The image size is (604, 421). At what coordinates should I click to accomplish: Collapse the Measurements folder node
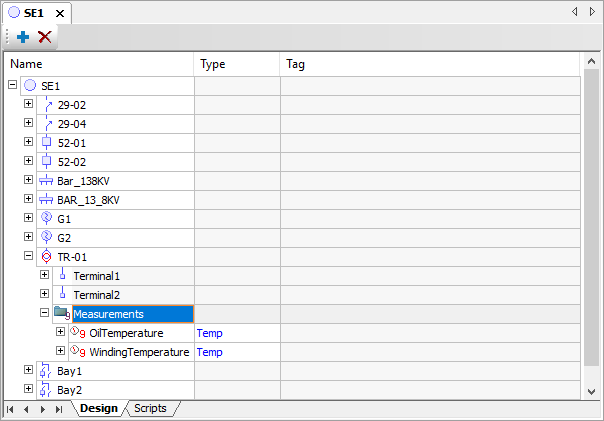click(x=45, y=313)
